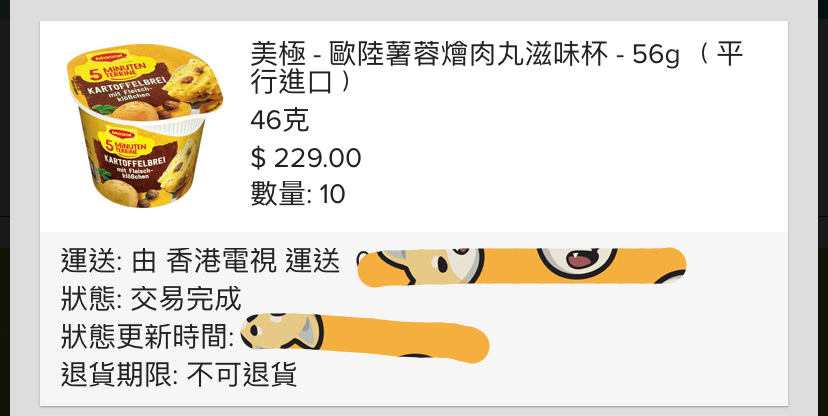Click the dimmed background left of the order card

pyautogui.click(x=20, y=211)
